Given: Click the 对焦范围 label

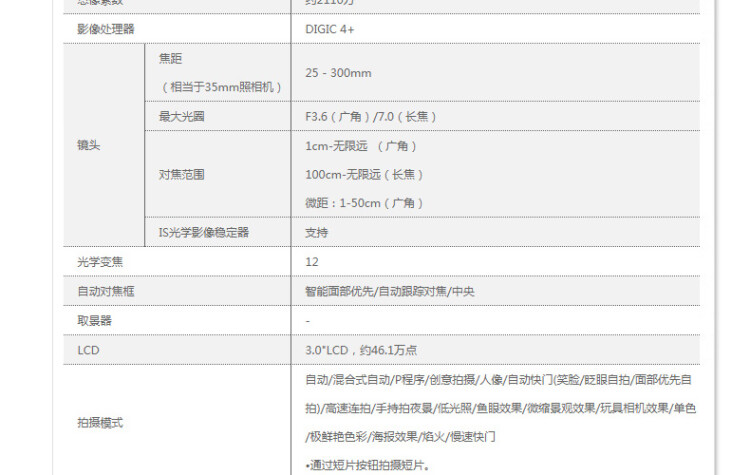Looking at the screenshot, I should 182,175.
